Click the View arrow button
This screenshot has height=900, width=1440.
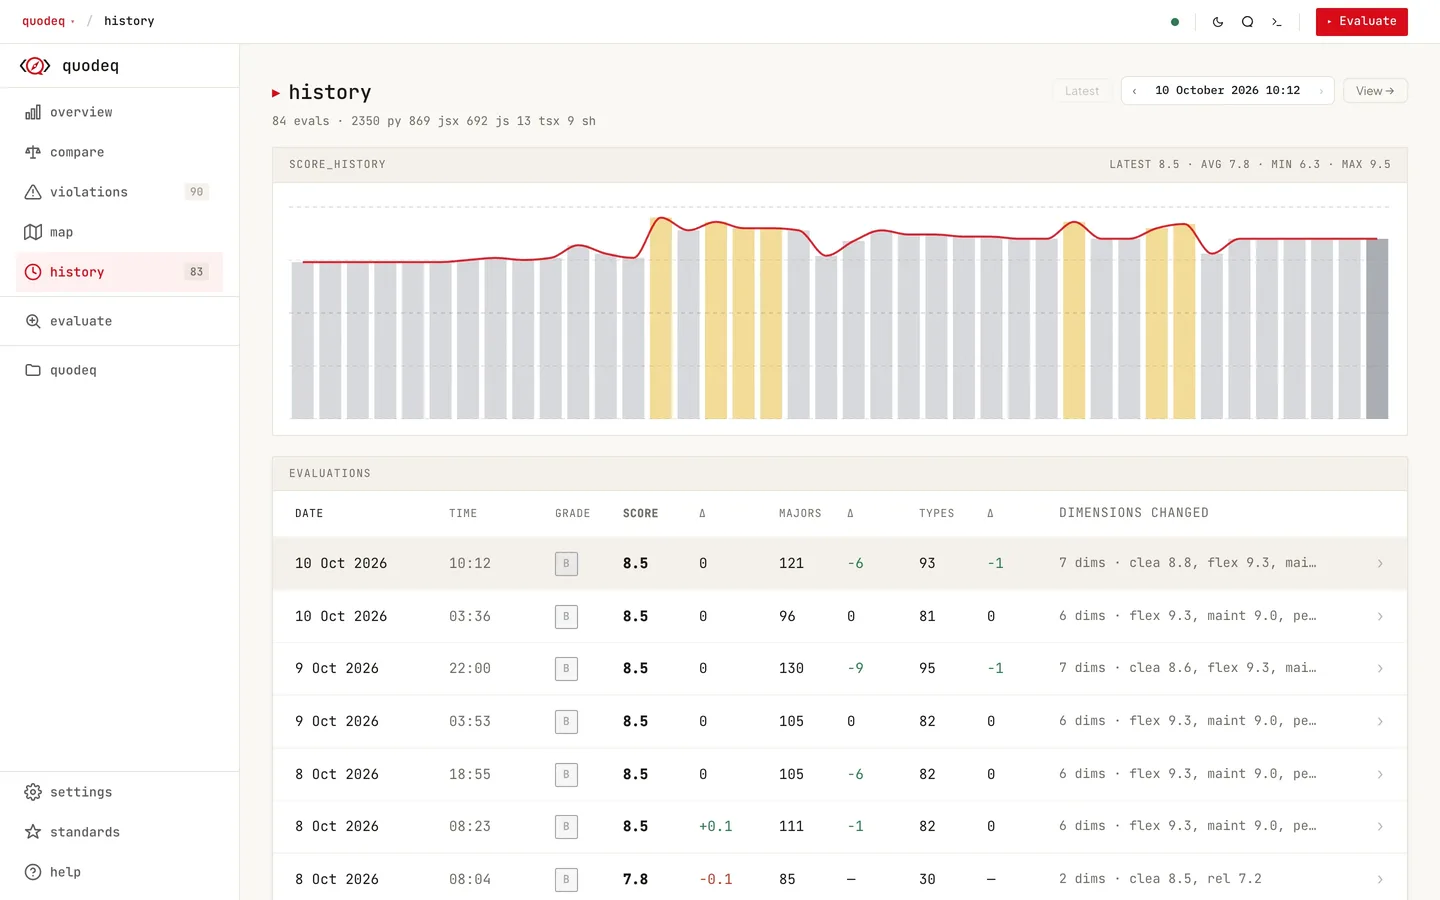1375,91
